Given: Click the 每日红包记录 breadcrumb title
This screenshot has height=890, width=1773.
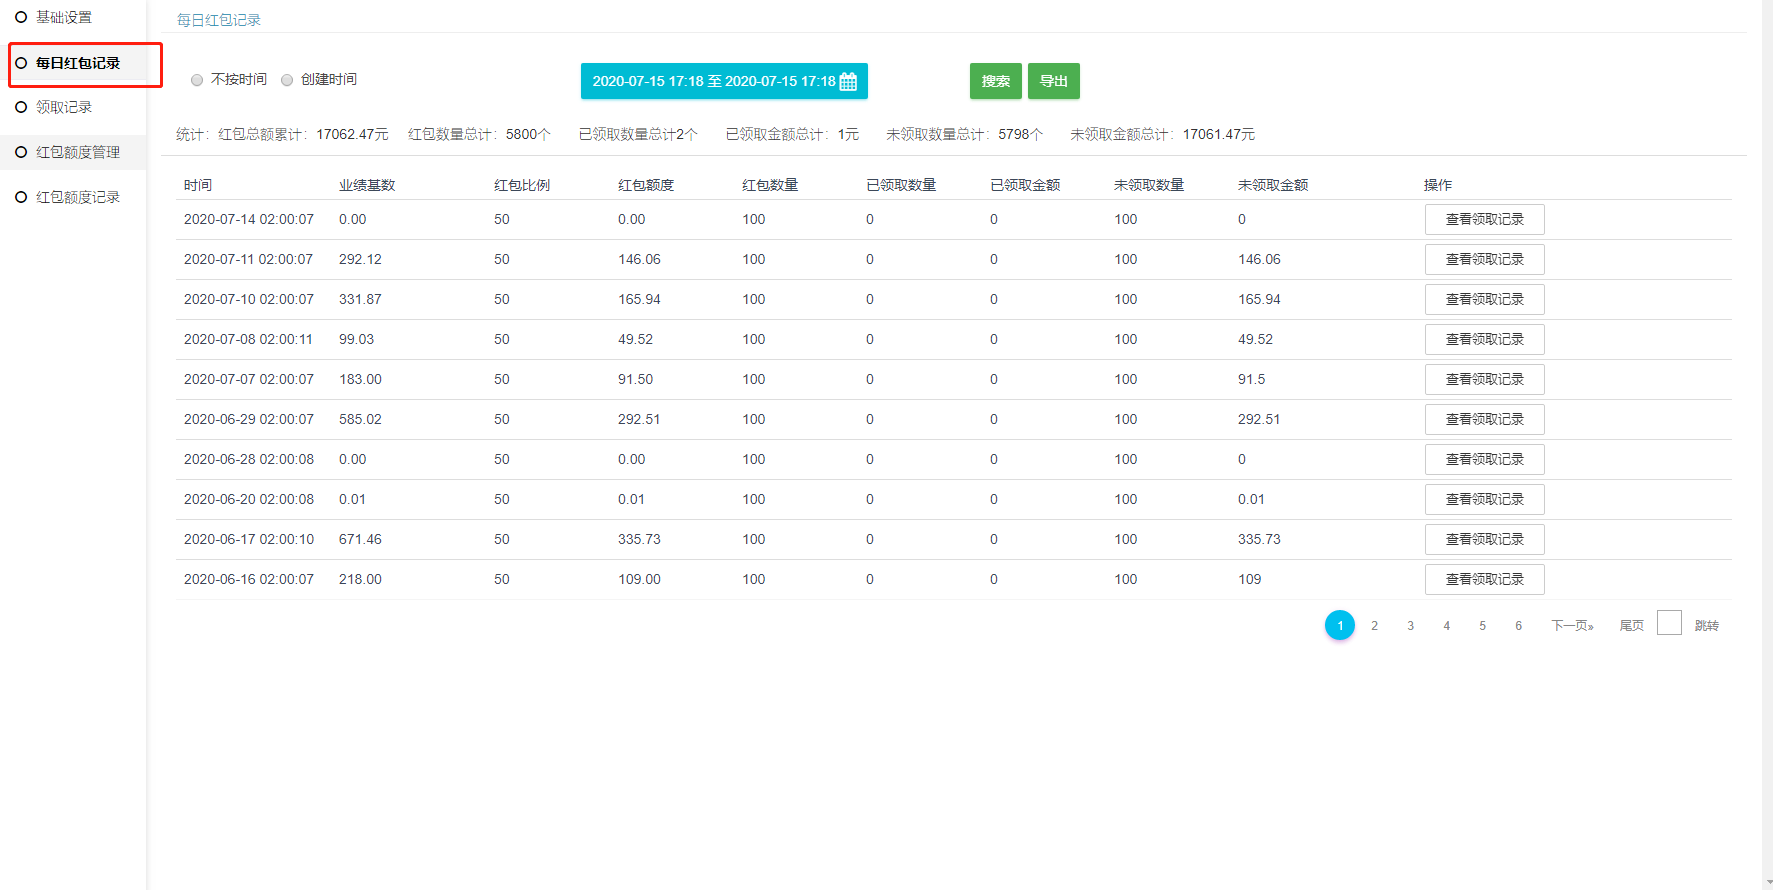Looking at the screenshot, I should 219,20.
